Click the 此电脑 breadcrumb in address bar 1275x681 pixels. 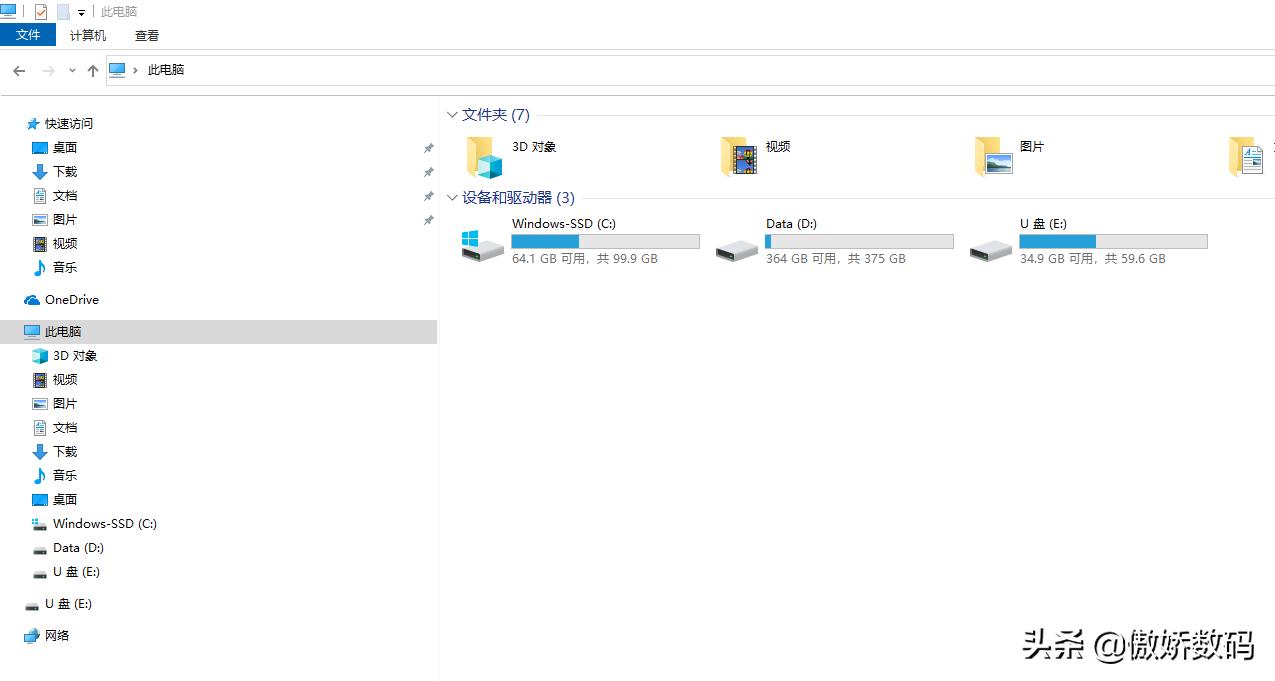click(x=166, y=70)
